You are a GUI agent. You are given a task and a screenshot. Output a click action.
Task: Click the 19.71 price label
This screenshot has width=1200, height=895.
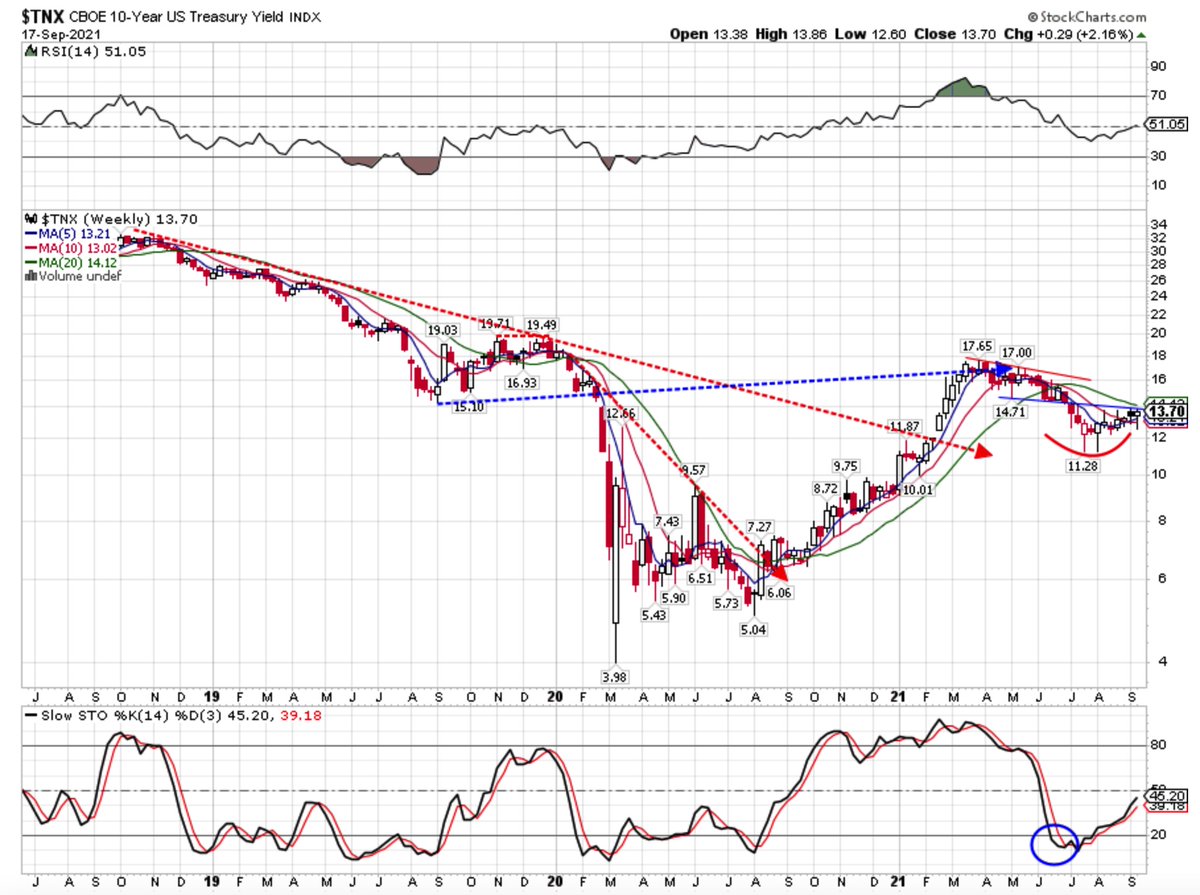pos(496,324)
